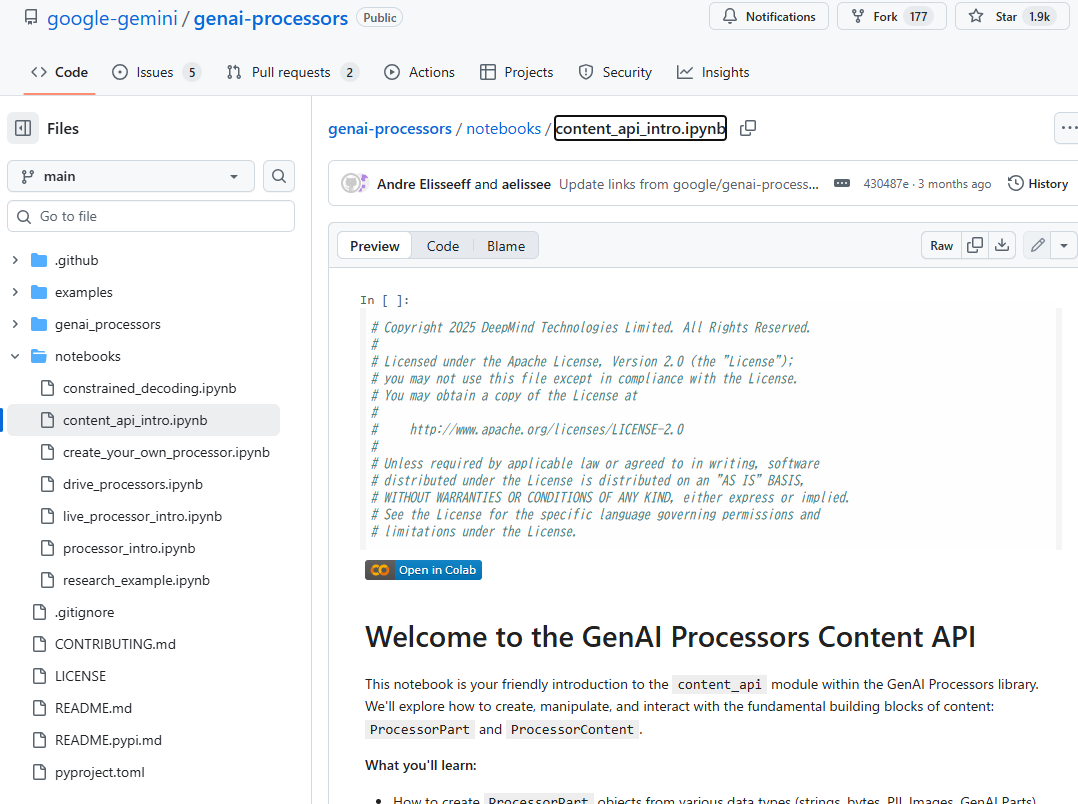Viewport: 1078px width, 804px height.
Task: Open the edit options dropdown arrow
Action: coord(1064,246)
